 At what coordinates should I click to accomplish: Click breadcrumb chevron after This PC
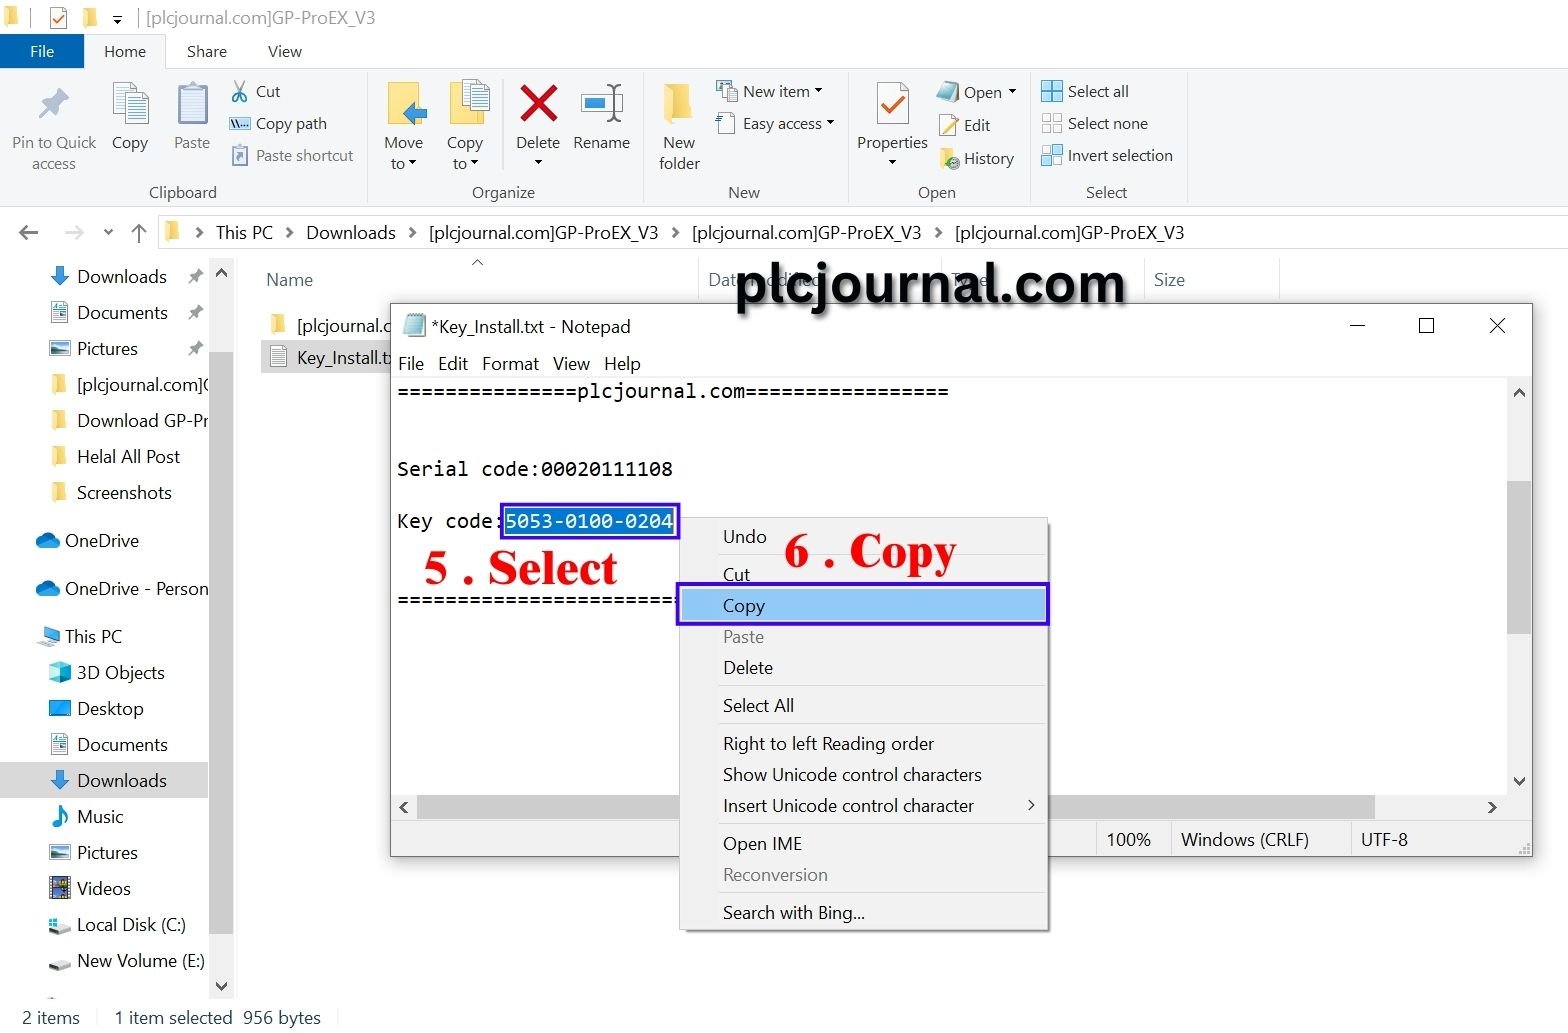click(x=289, y=232)
